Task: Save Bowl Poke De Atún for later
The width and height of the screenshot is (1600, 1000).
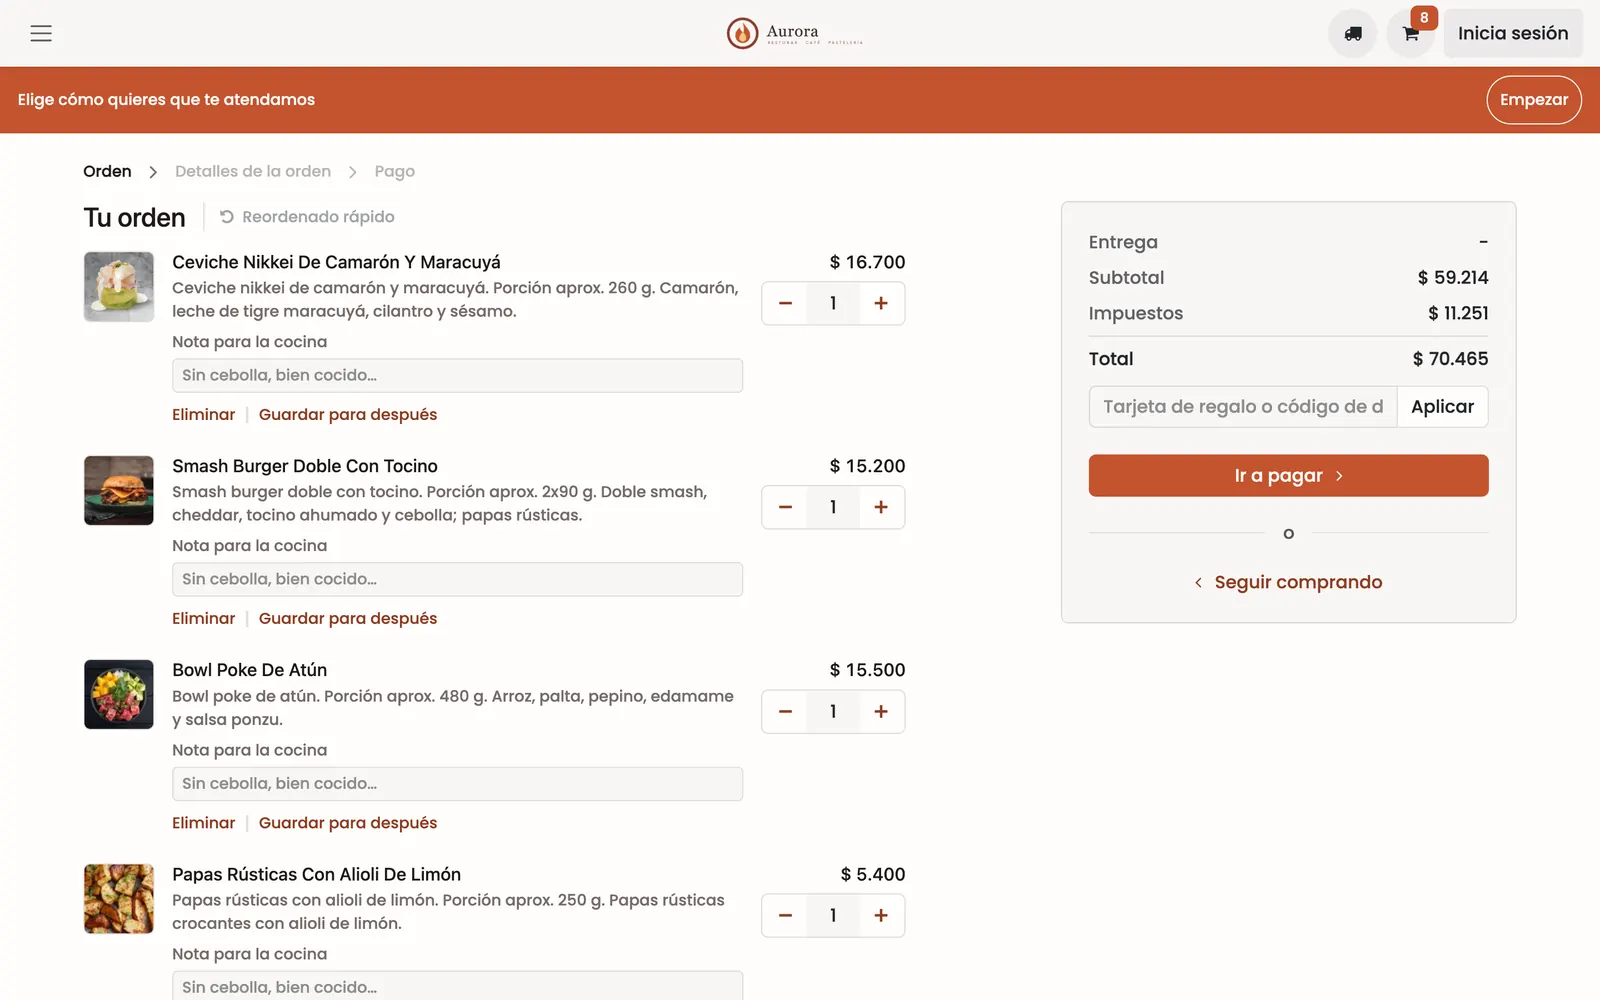Action: pyautogui.click(x=348, y=822)
